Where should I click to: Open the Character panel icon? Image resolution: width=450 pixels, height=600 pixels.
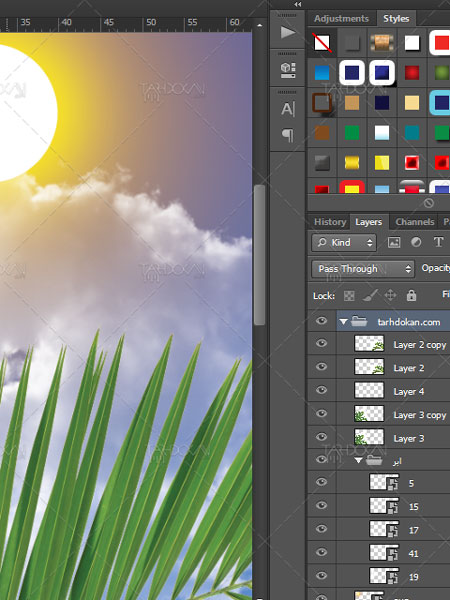(x=288, y=109)
